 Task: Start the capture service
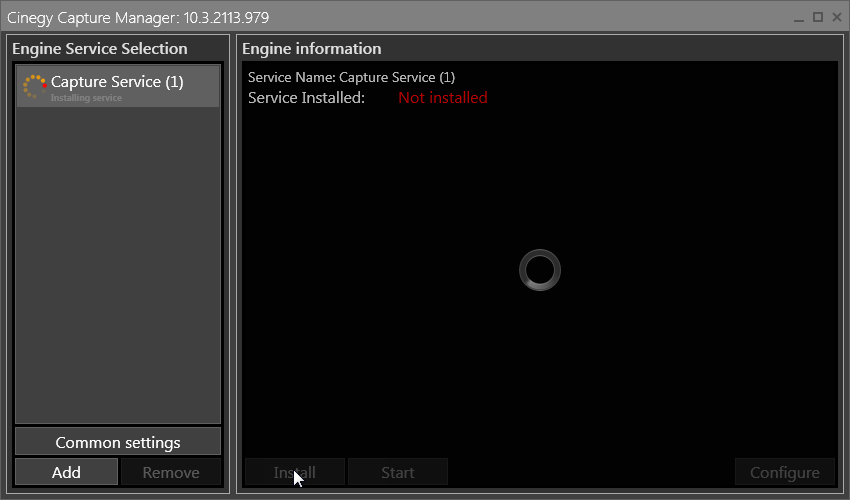(397, 472)
